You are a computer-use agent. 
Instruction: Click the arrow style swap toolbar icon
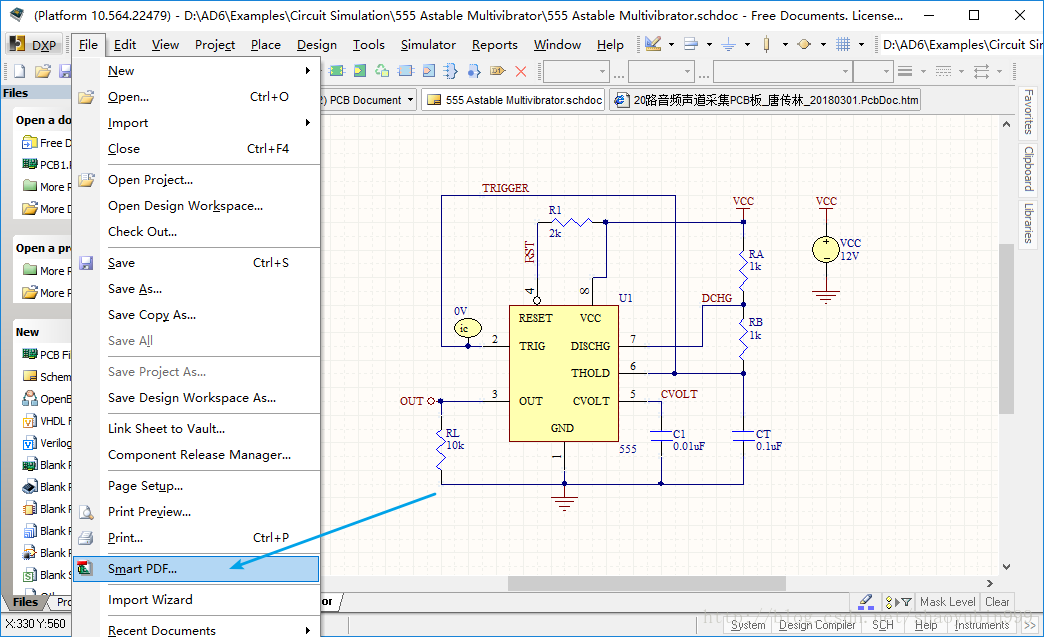[981, 71]
